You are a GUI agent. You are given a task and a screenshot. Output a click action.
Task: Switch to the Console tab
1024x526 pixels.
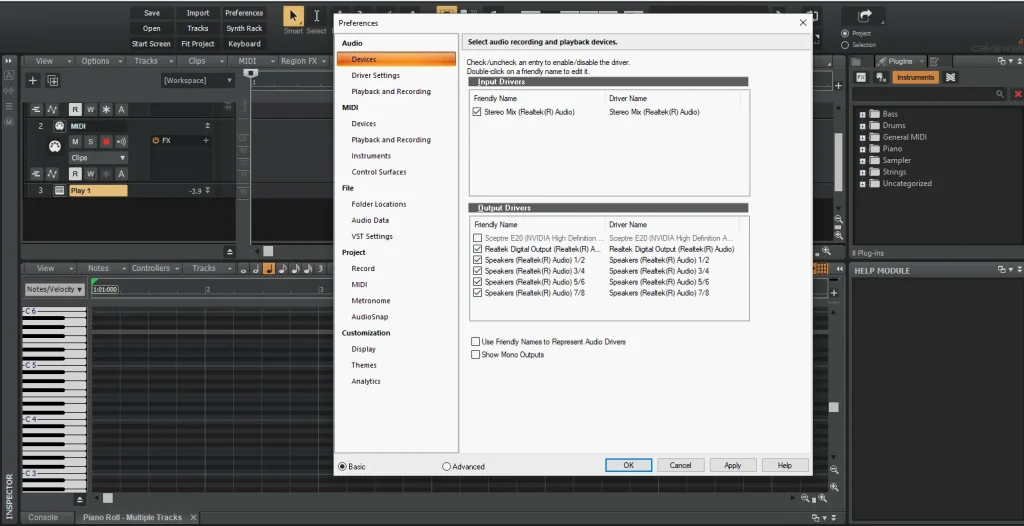(43, 517)
